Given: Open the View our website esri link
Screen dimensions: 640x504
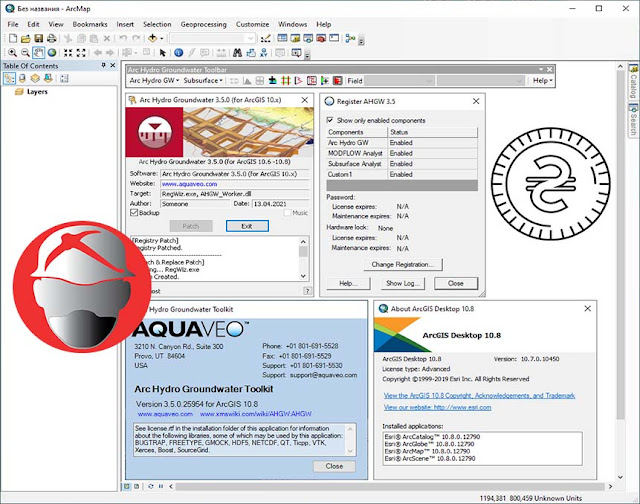Looking at the screenshot, I should click(x=438, y=407).
